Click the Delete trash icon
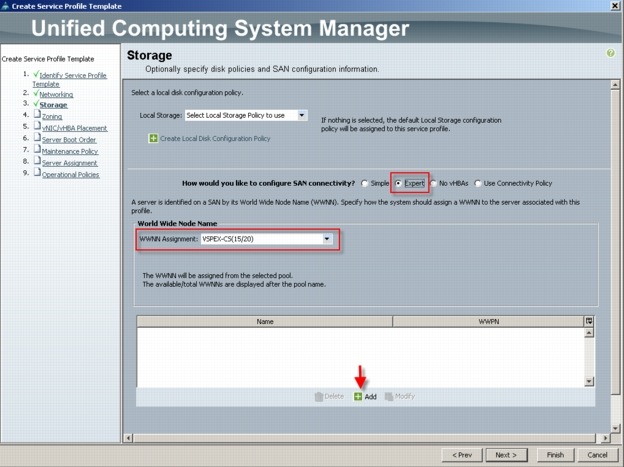This screenshot has width=624, height=467. coord(319,397)
